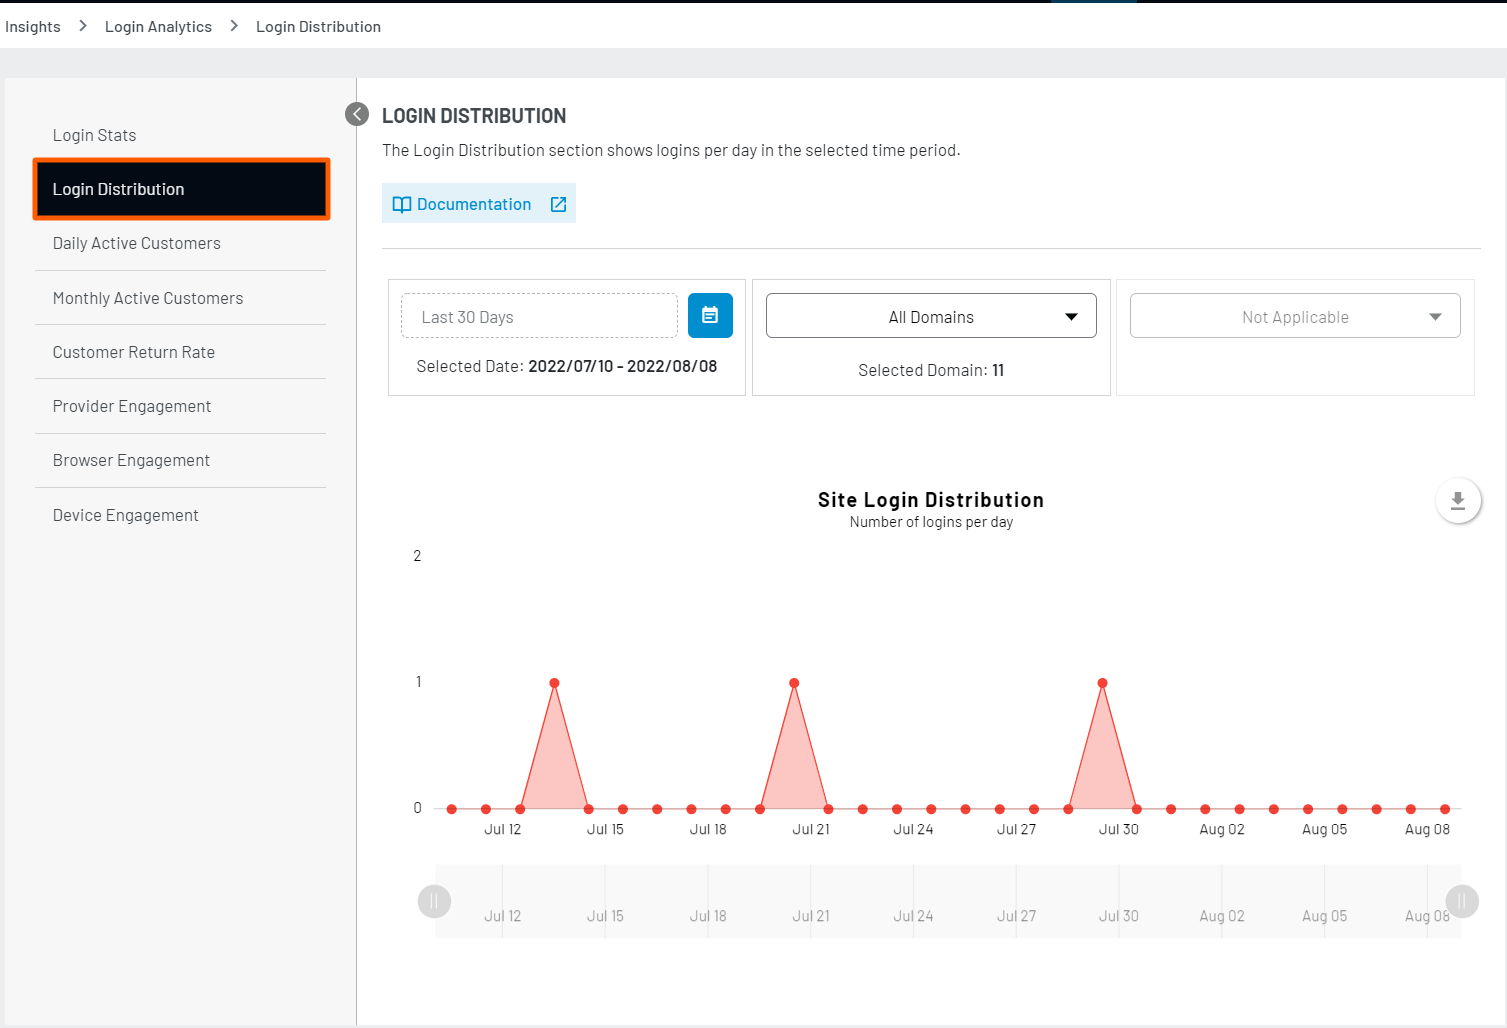Click the chevron after Insights in breadcrumb

coord(83,25)
